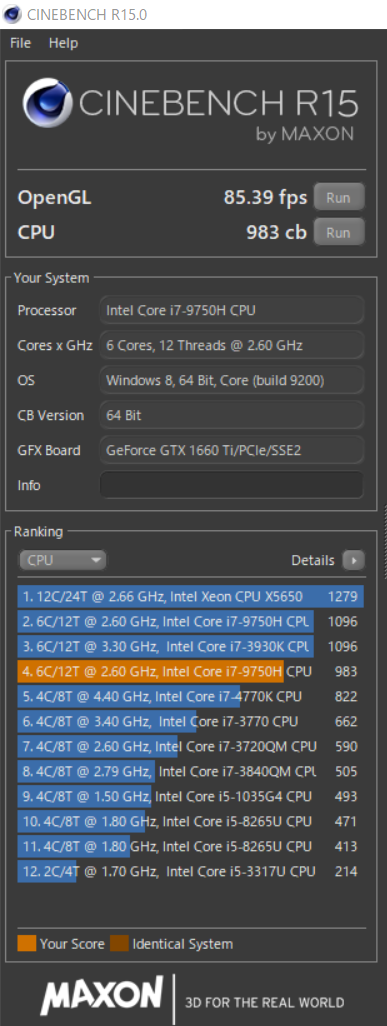Select the Xeon X5650 ranking entry
387x1026 pixels.
pos(190,596)
